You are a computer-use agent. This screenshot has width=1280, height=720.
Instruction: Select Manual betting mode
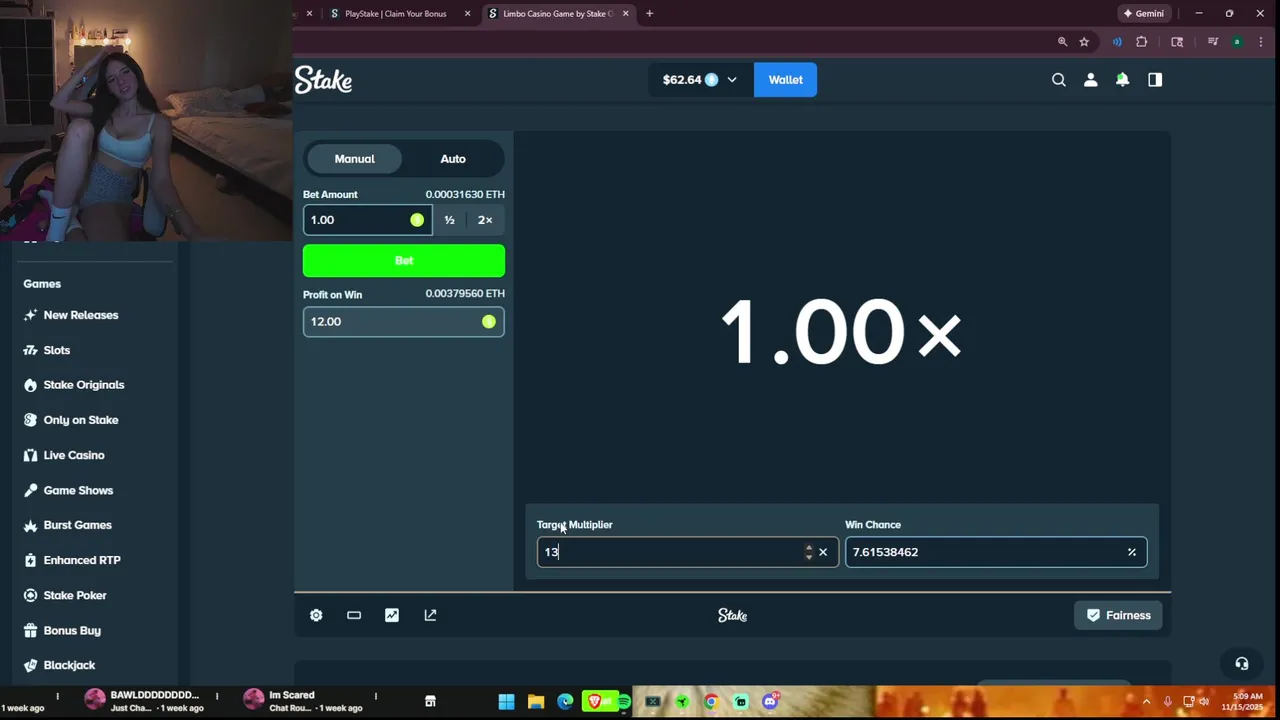pyautogui.click(x=355, y=159)
